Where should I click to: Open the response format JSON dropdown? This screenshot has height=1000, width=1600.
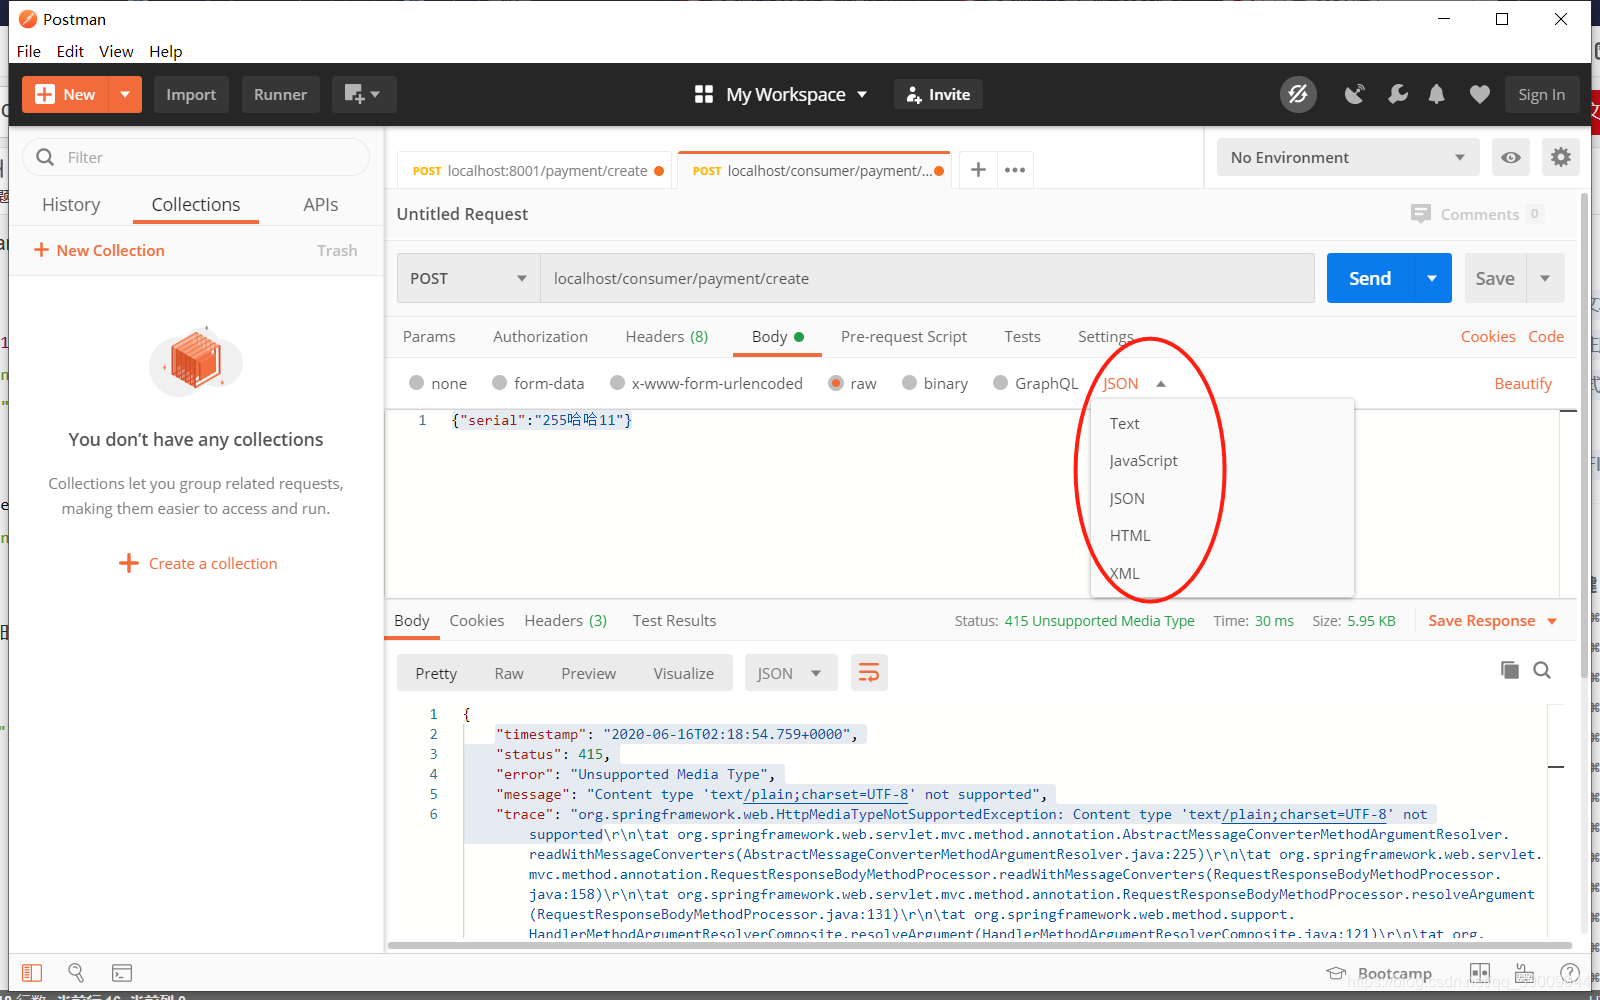click(789, 673)
